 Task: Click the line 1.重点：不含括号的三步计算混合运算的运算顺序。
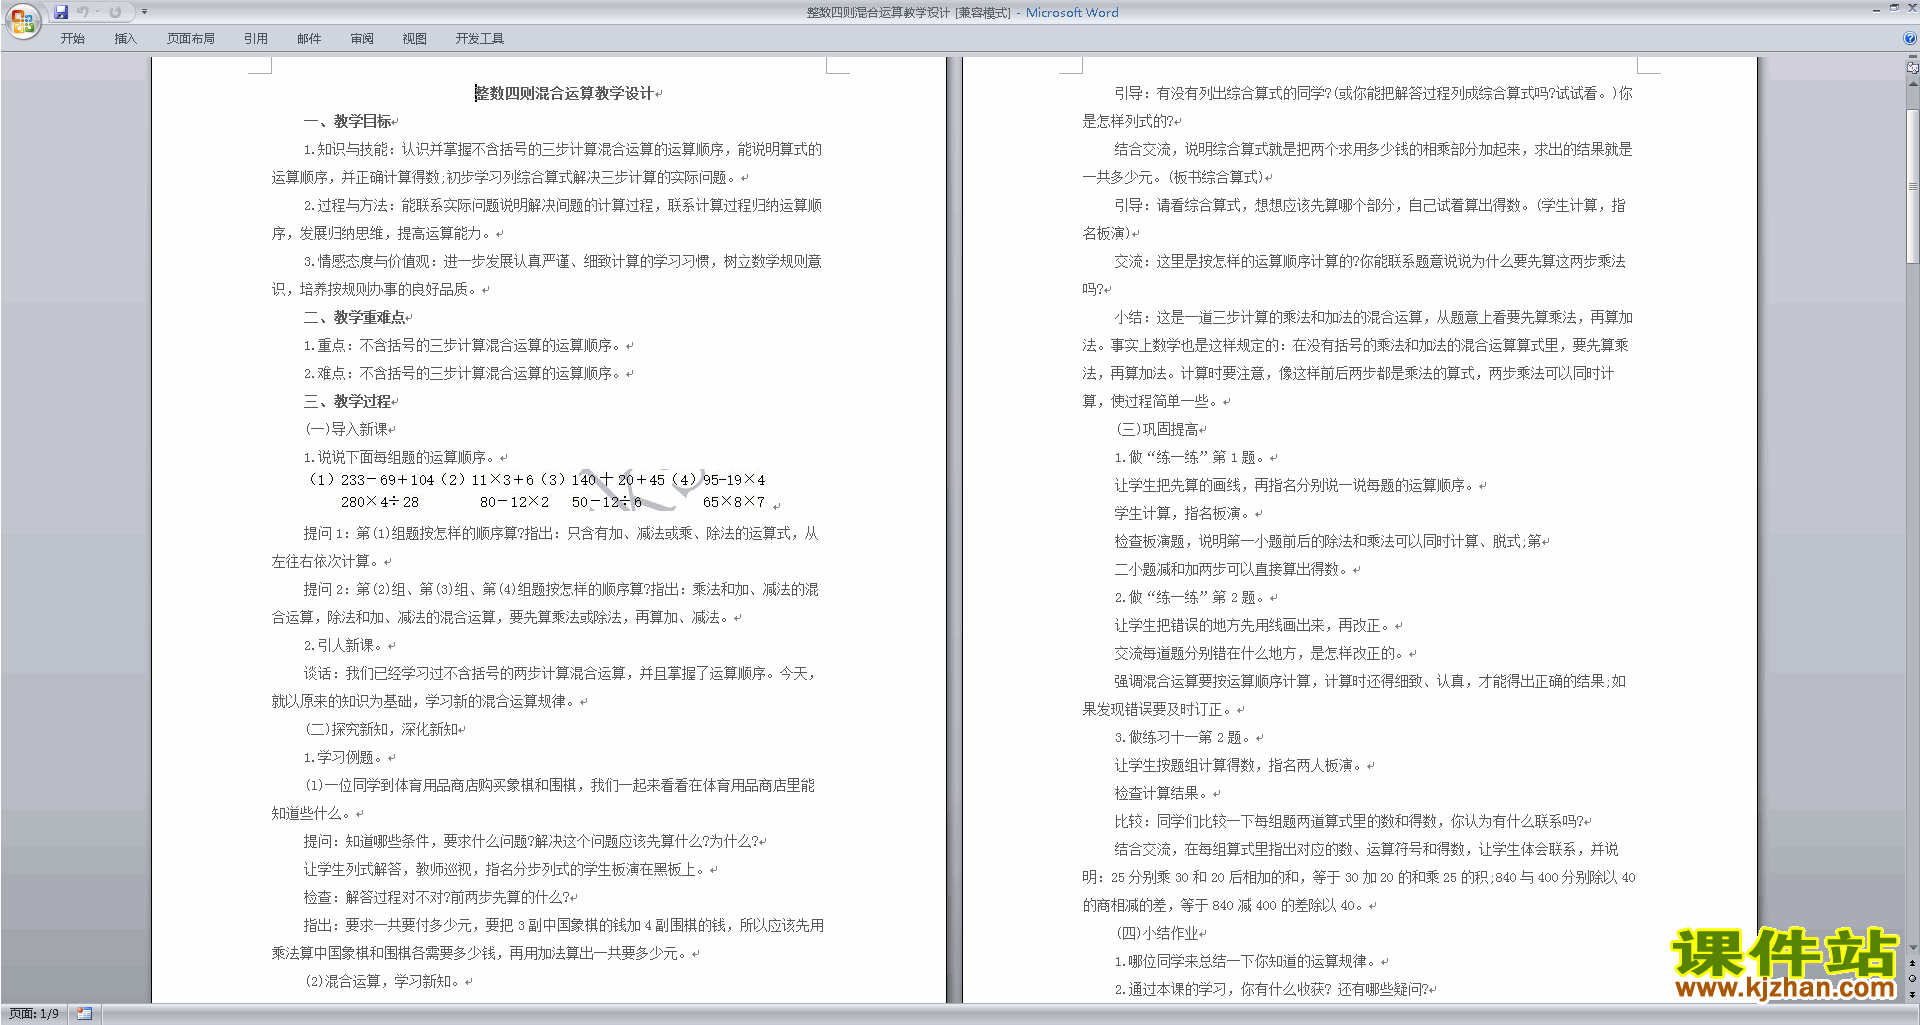click(464, 345)
